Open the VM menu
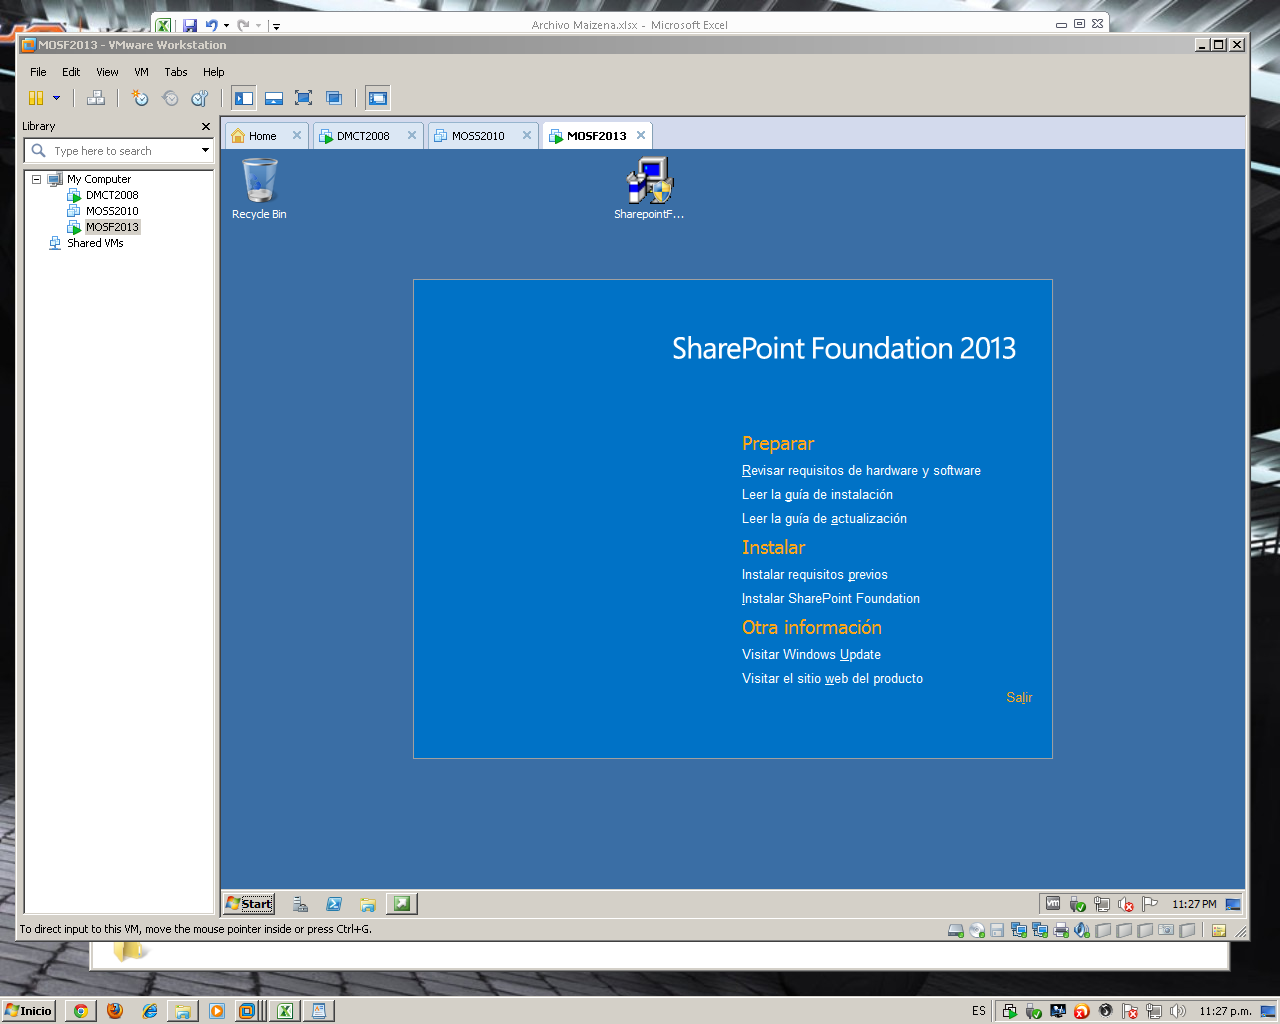 141,72
